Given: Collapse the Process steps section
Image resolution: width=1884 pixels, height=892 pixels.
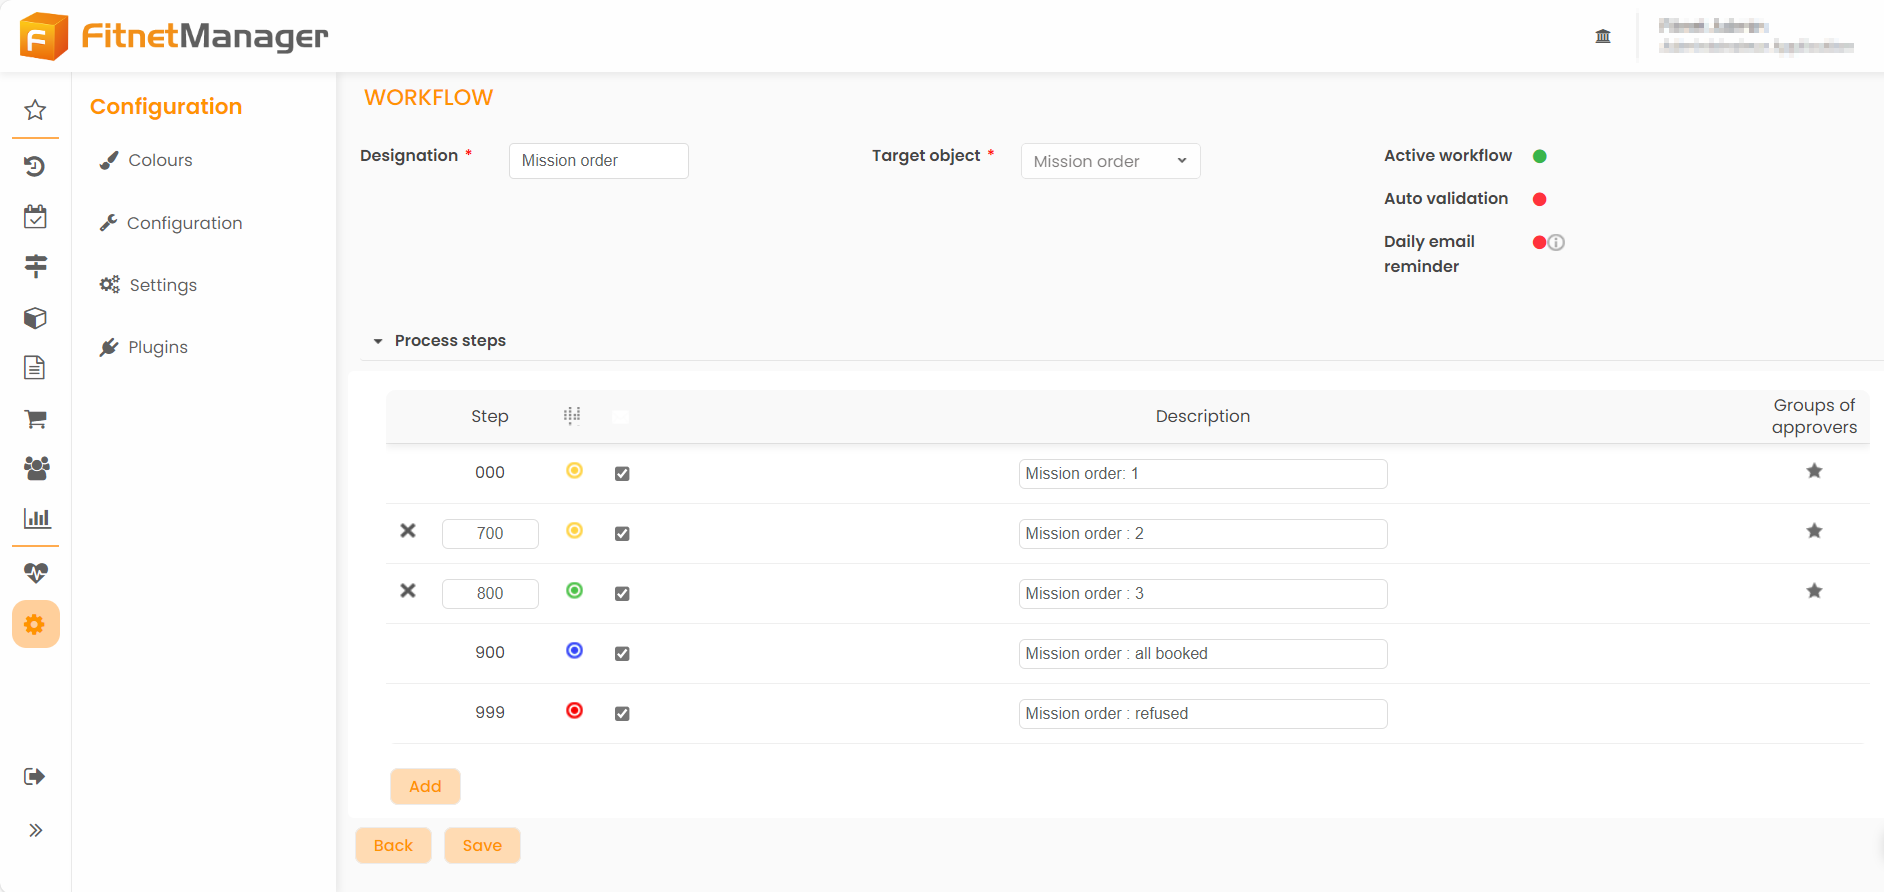Looking at the screenshot, I should (378, 341).
